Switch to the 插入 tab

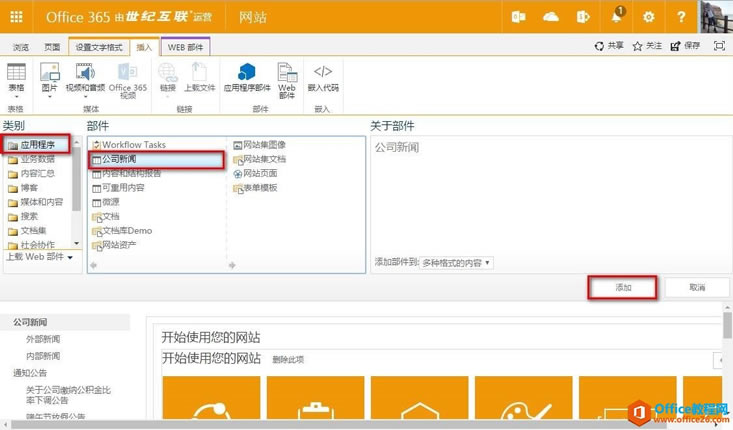[x=144, y=47]
